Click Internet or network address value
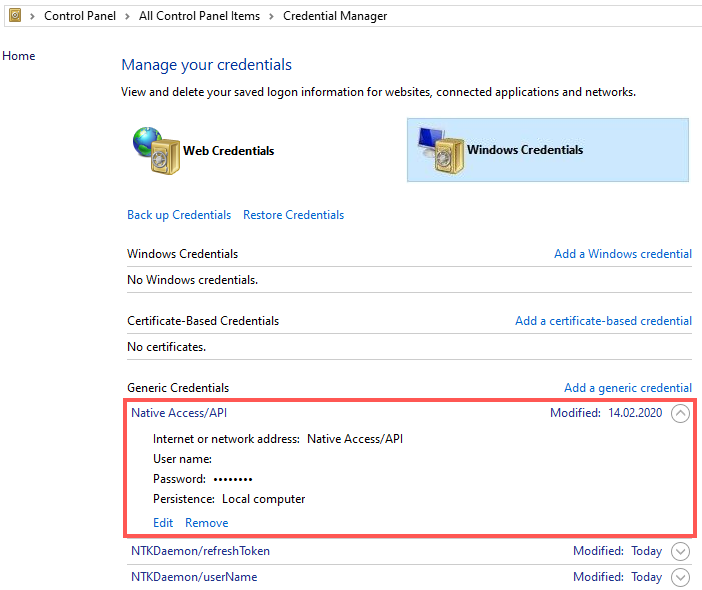Viewport: 702px width, 590px height. click(x=355, y=439)
